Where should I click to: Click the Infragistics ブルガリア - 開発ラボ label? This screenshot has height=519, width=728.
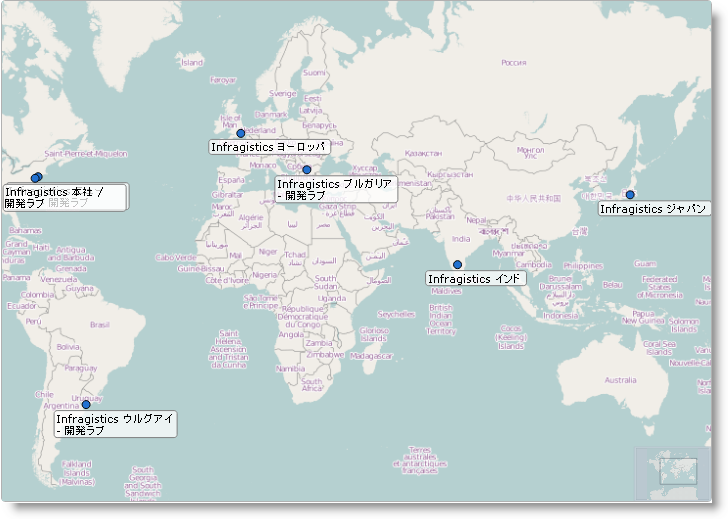point(334,190)
